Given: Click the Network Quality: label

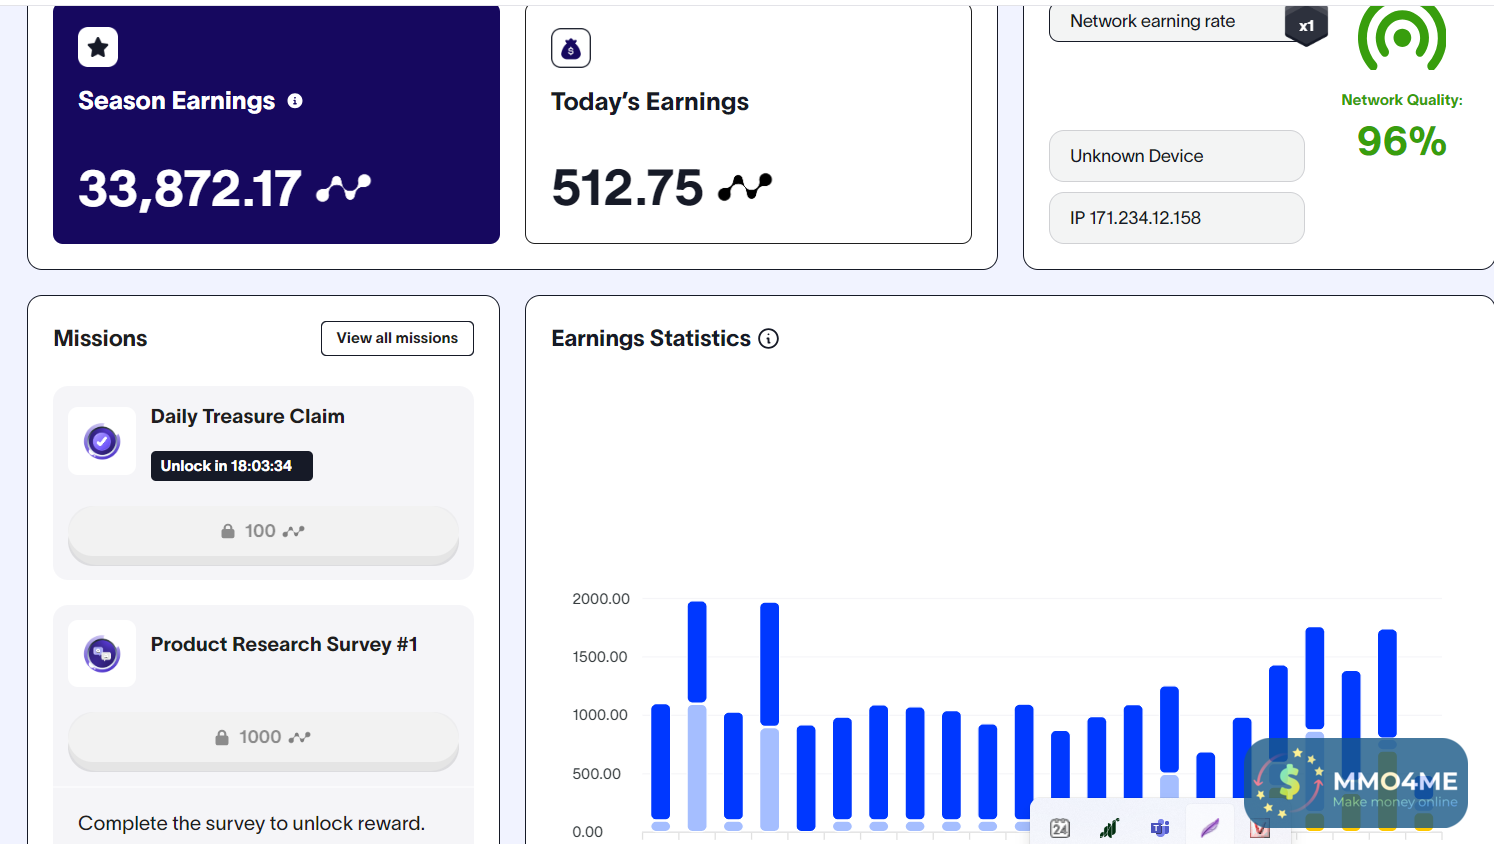Looking at the screenshot, I should (x=1402, y=100).
